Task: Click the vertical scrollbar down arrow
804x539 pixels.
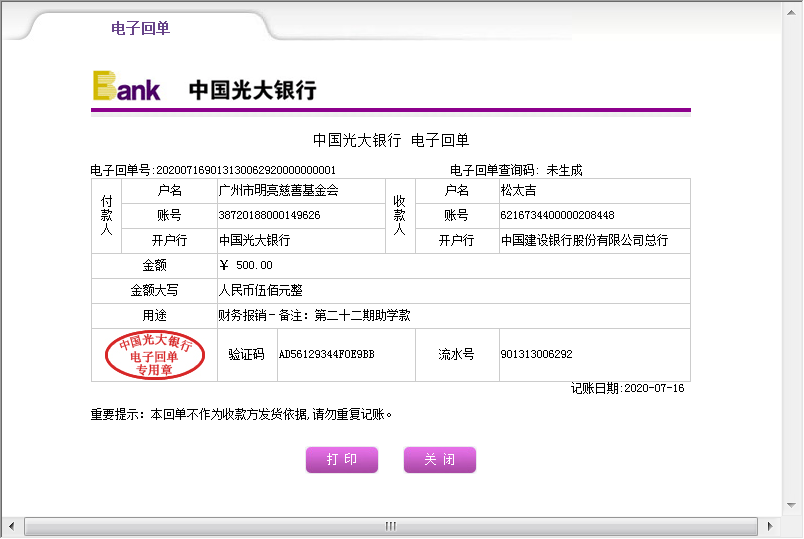Action: pyautogui.click(x=791, y=505)
